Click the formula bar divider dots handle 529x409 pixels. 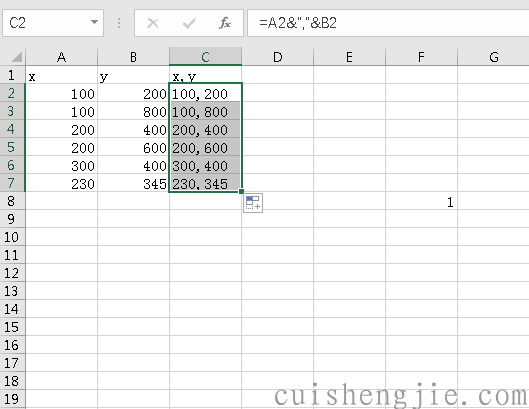(x=119, y=23)
